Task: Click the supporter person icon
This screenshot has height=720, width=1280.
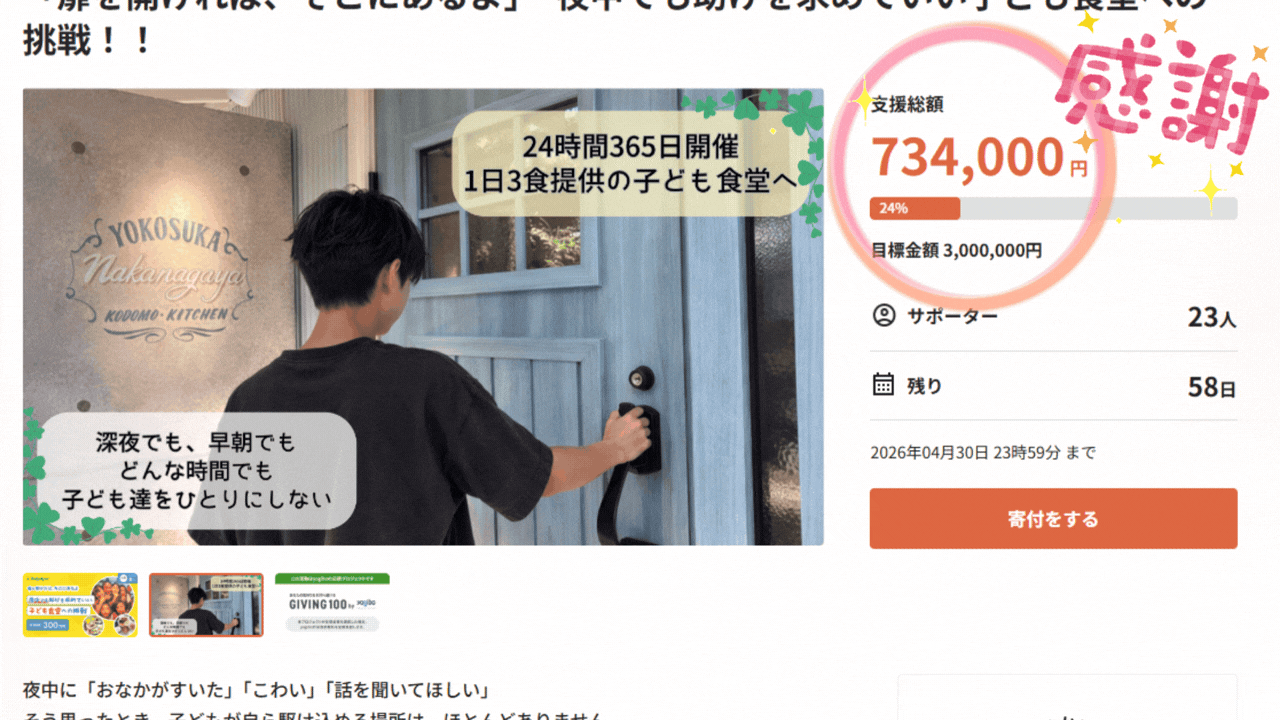Action: (x=884, y=316)
